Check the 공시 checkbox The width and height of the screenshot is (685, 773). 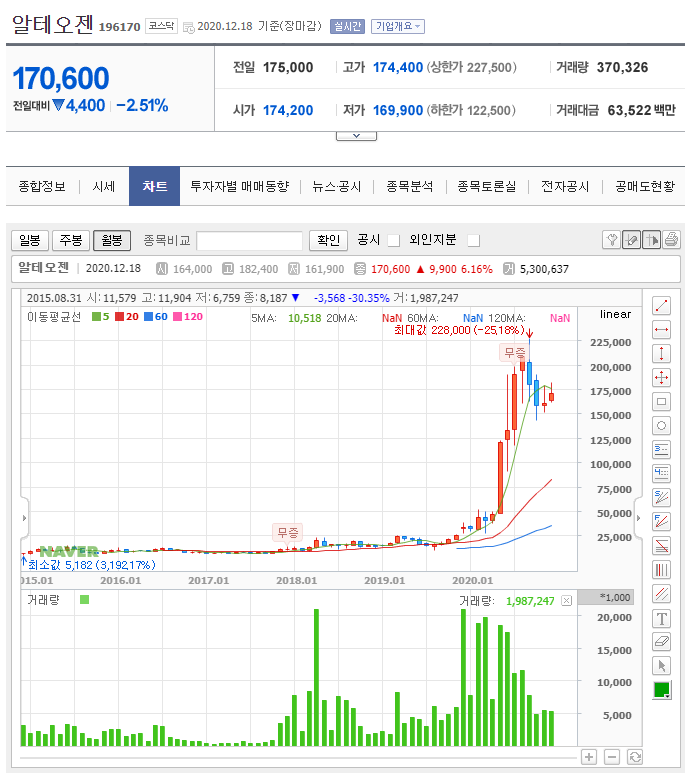[394, 241]
